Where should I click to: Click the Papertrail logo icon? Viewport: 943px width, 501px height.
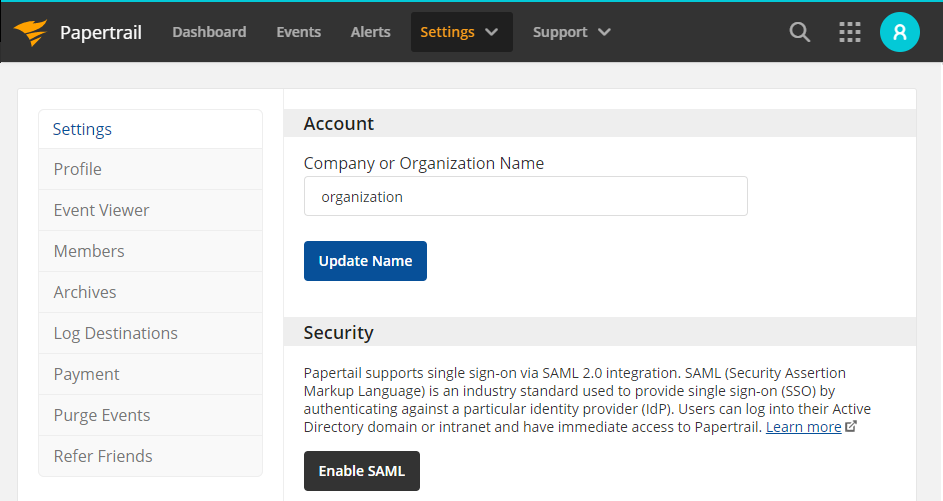tap(31, 32)
